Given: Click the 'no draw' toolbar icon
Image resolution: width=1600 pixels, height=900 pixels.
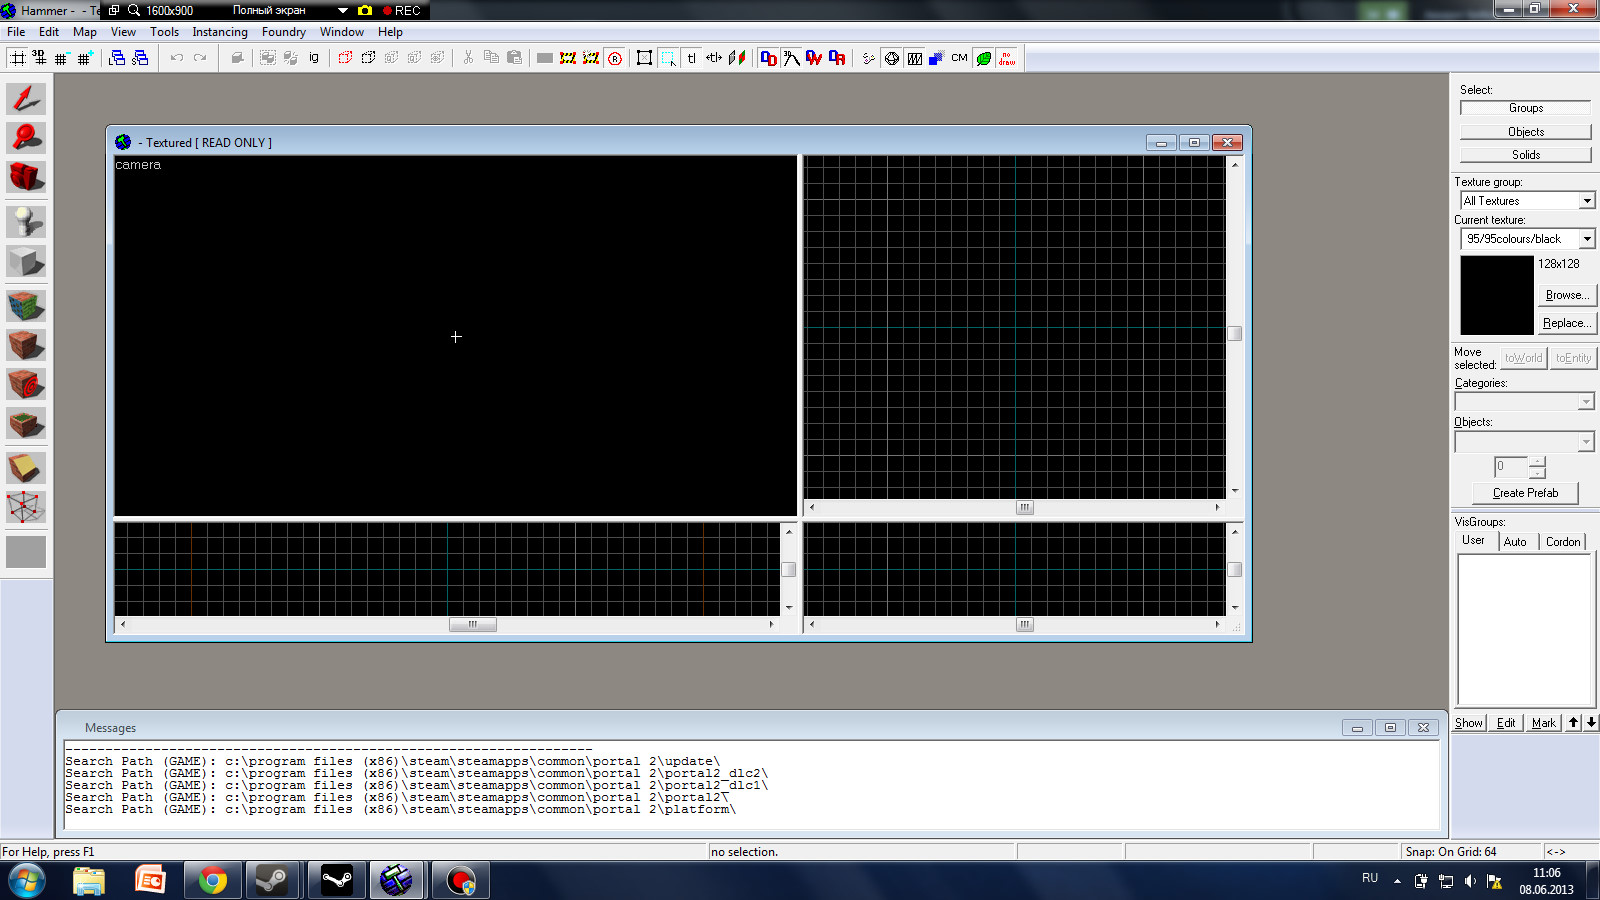Looking at the screenshot, I should coord(1007,58).
